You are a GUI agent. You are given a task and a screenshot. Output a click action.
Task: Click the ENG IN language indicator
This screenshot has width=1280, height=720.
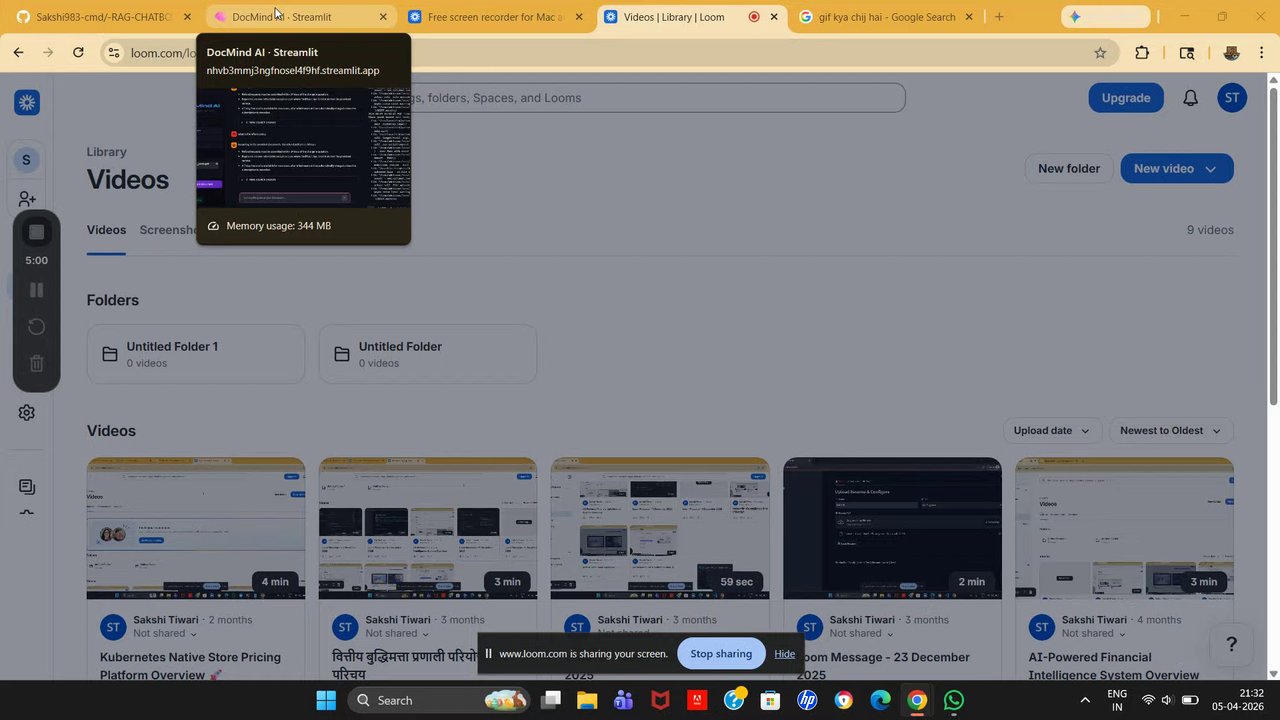[1117, 700]
